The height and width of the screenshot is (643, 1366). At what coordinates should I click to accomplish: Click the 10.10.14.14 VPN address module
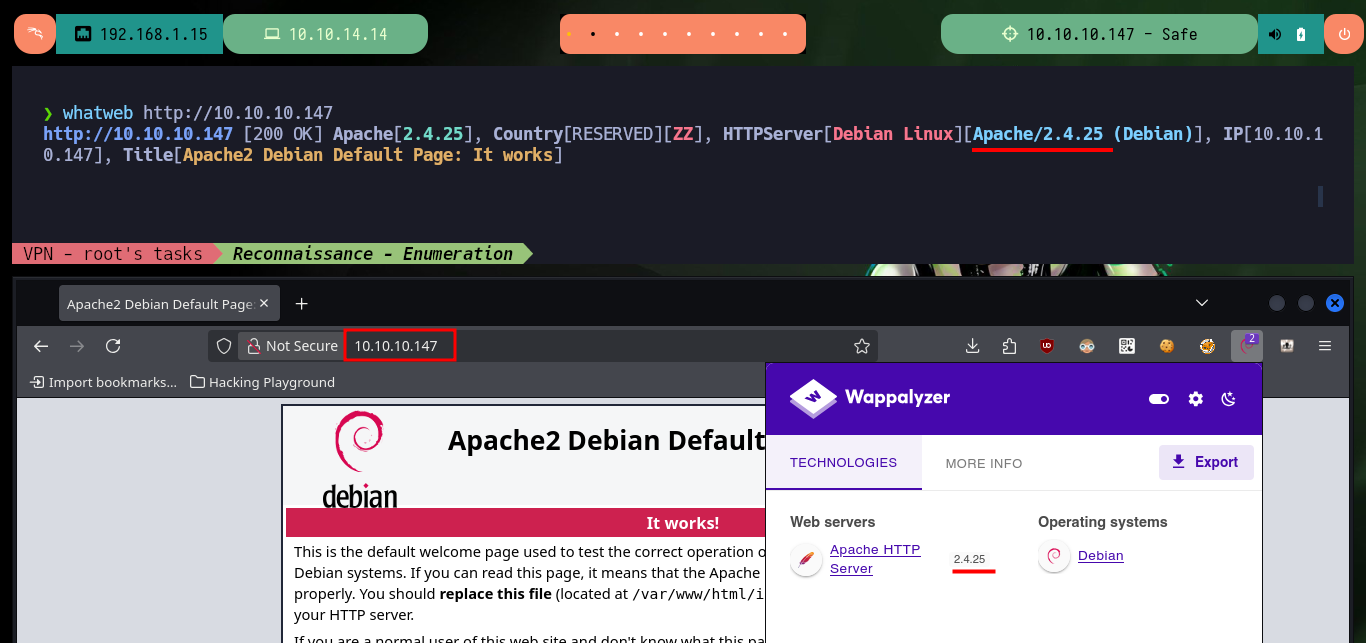point(325,34)
